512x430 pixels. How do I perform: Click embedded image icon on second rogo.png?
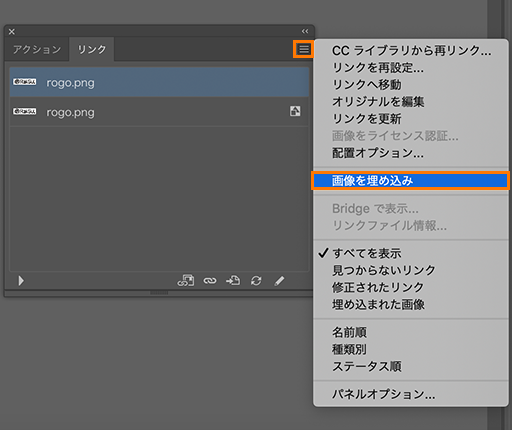pos(295,111)
